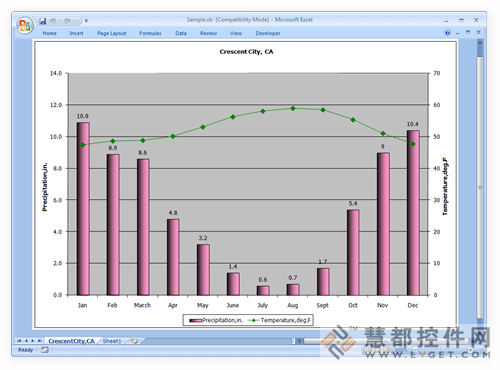The image size is (500, 370).
Task: Jump to last sheet with navigation arrow
Action: (39, 341)
